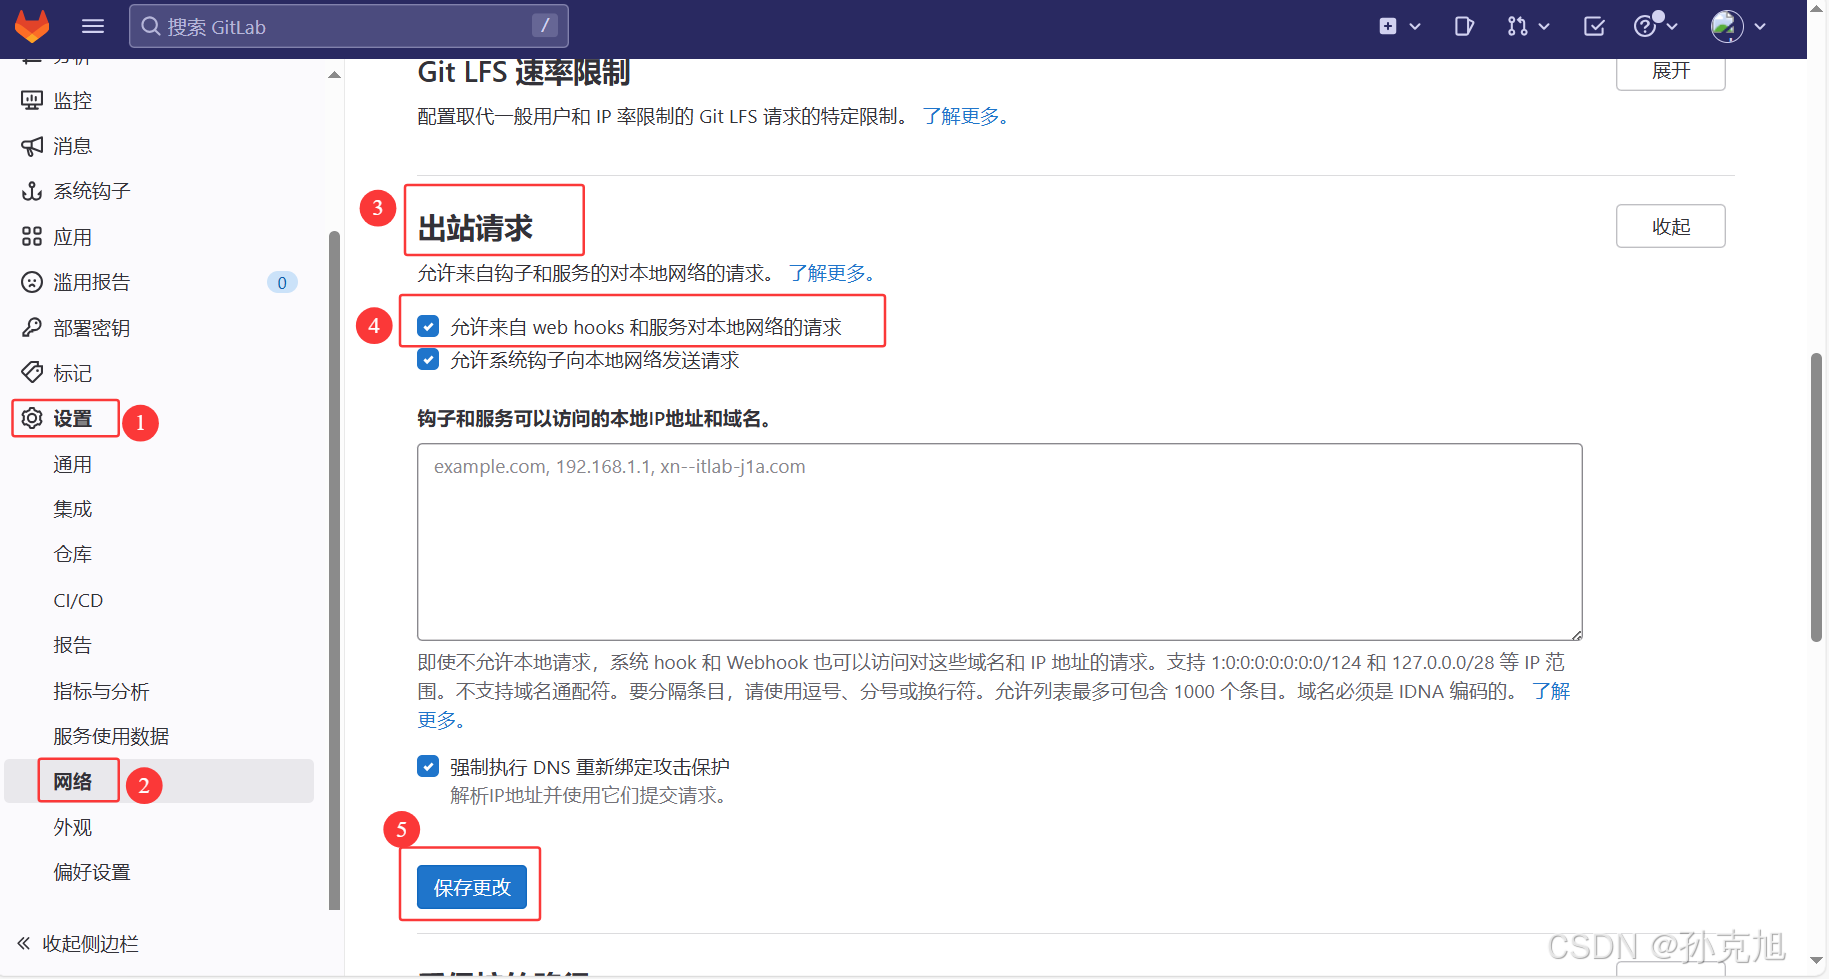The height and width of the screenshot is (979, 1829).
Task: Open 了解更多 link under 出站请求
Action: pyautogui.click(x=832, y=273)
